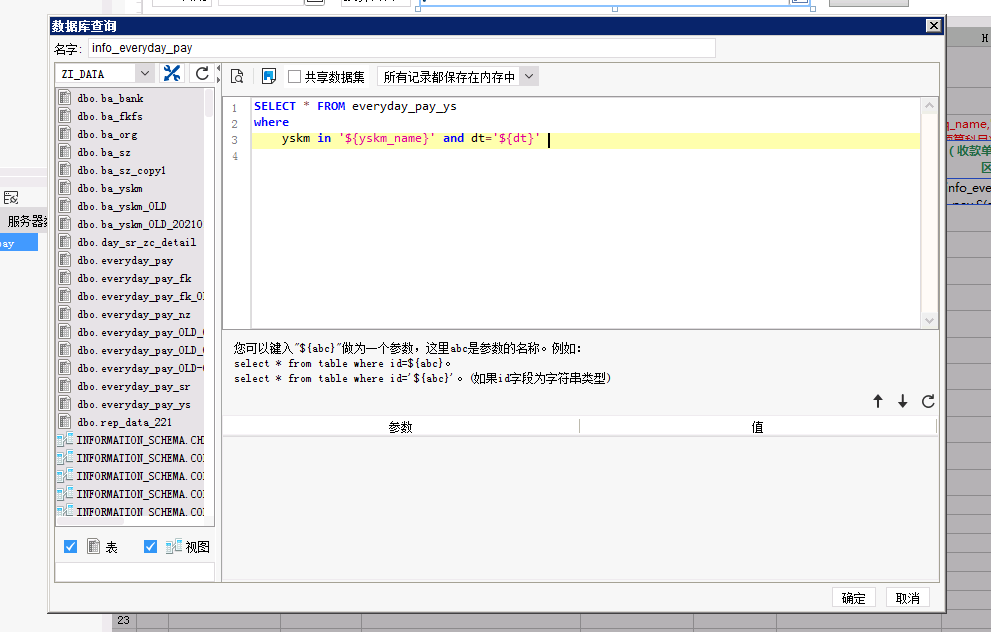This screenshot has height=632, width=991.
Task: Open the ZI_DATA connection dropdown
Action: point(145,73)
